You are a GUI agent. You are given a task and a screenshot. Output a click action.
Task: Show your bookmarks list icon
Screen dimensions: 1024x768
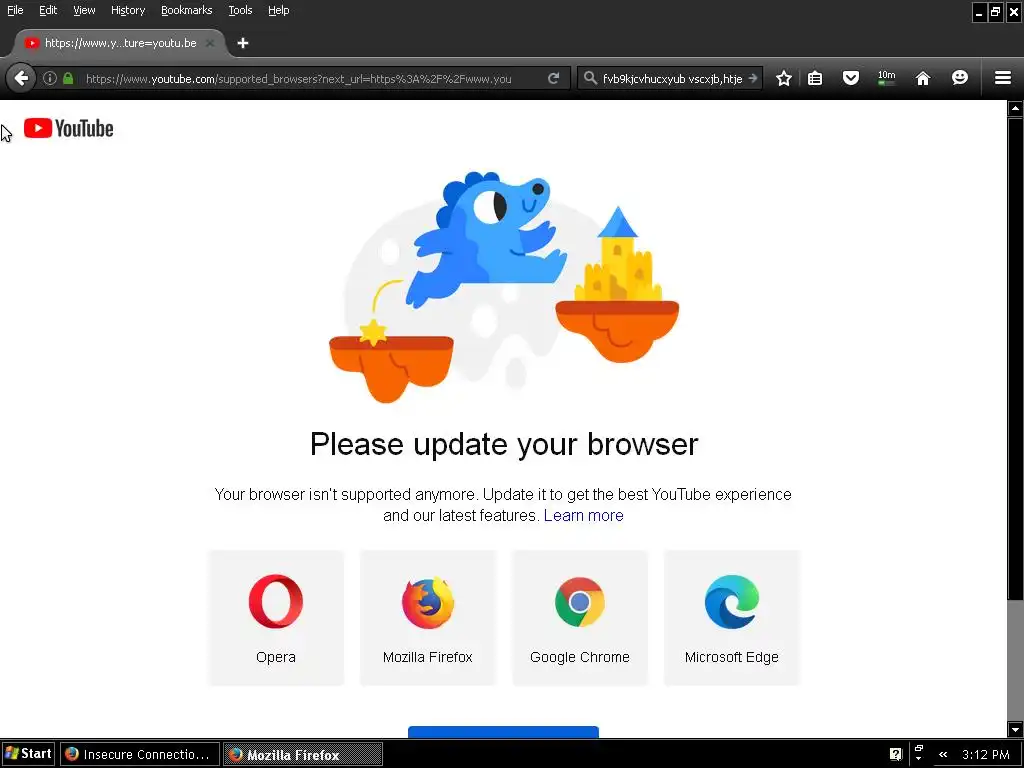pos(815,78)
